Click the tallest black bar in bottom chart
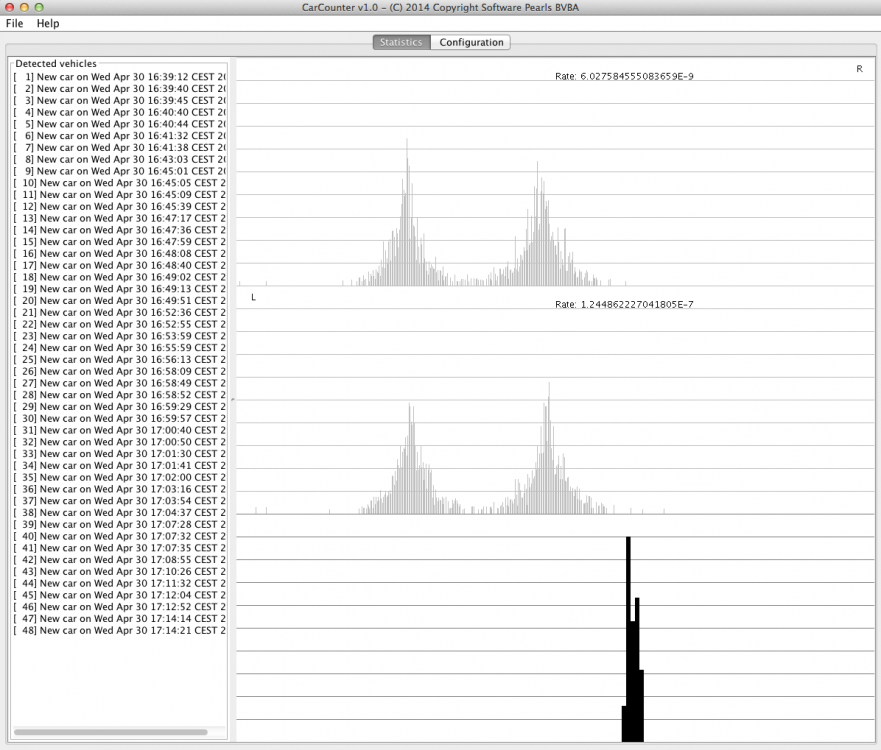The width and height of the screenshot is (881, 750). (x=628, y=620)
